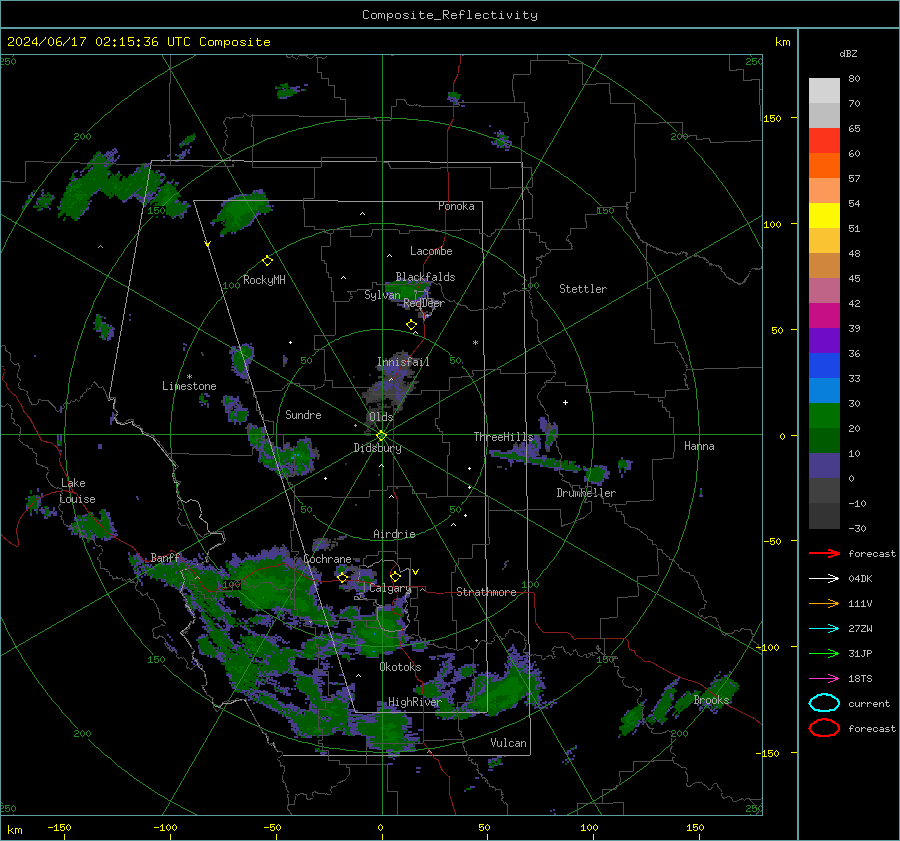Pick the red 60-65 dBZ swatch
900x841 pixels.
[x=824, y=141]
